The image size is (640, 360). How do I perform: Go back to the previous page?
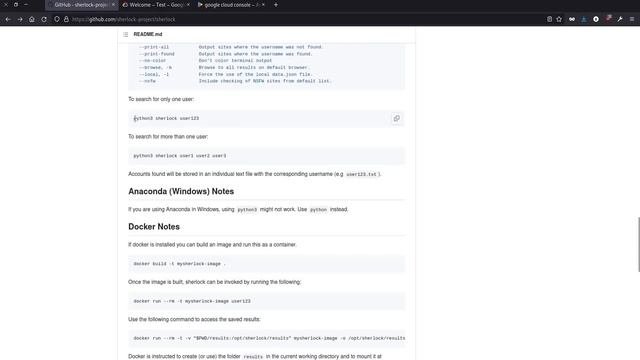[8, 19]
